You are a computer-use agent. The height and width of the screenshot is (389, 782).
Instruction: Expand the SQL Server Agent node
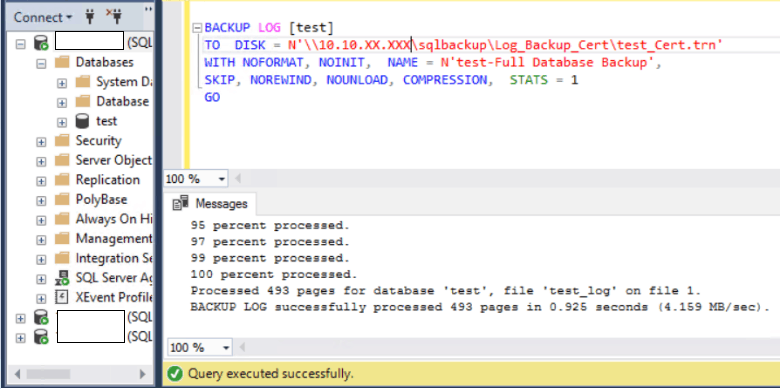pyautogui.click(x=41, y=279)
